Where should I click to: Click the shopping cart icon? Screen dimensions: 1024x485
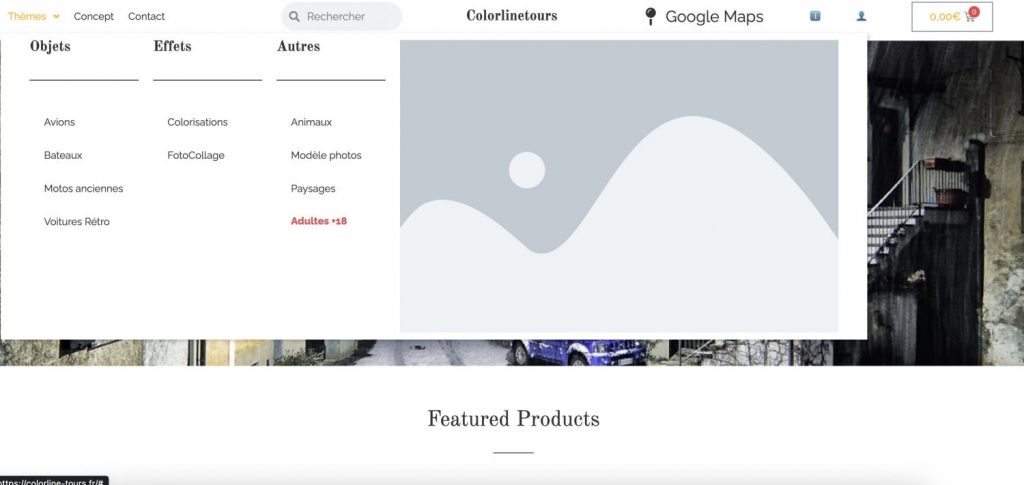[x=969, y=17]
